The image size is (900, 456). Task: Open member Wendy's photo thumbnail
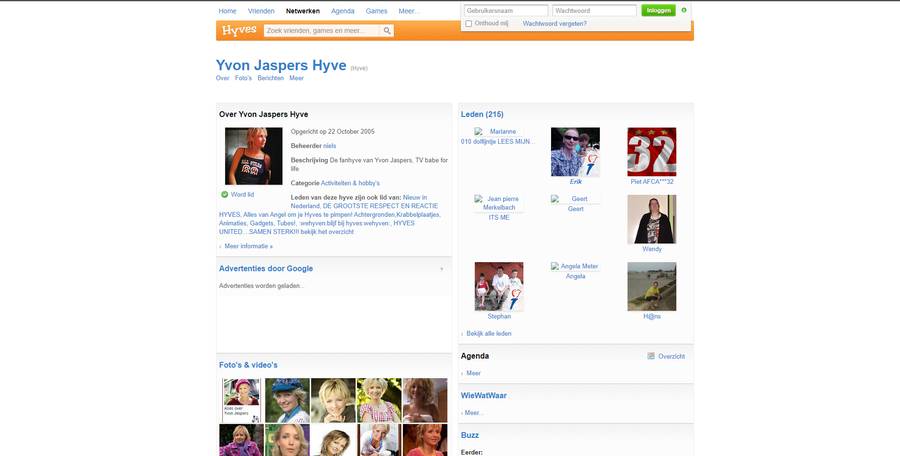tap(651, 219)
